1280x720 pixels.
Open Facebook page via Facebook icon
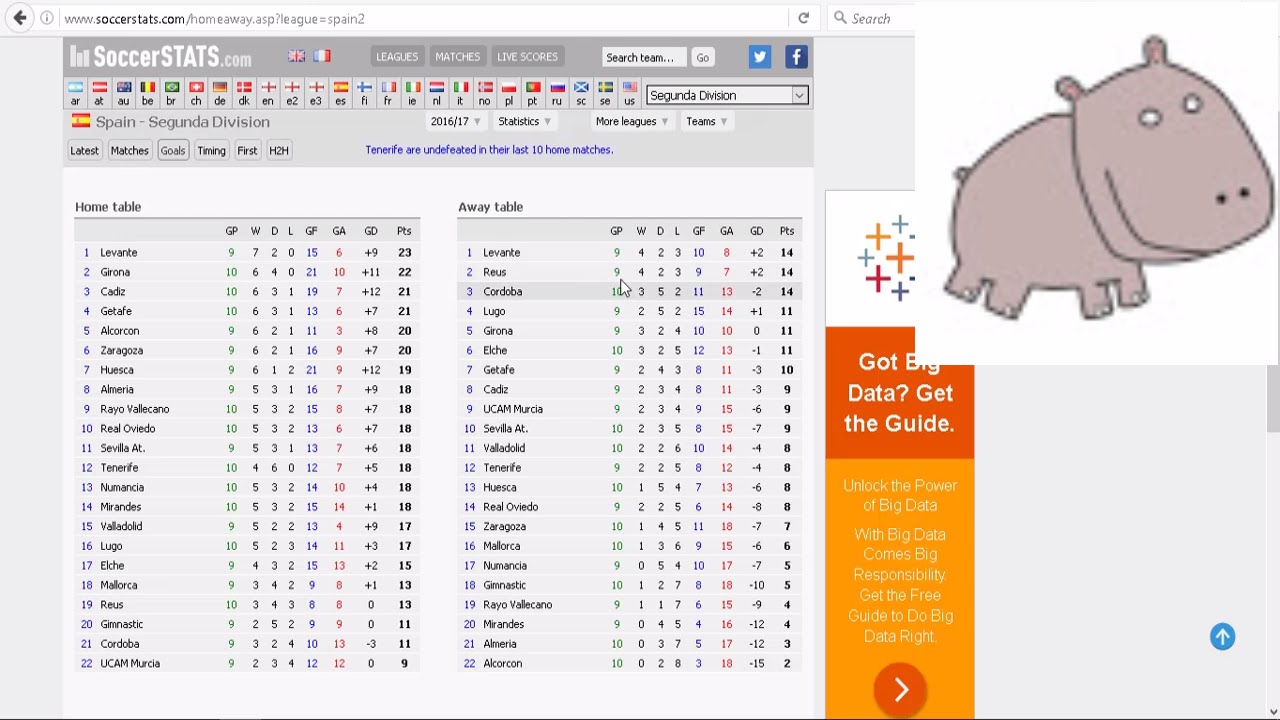[x=796, y=57]
